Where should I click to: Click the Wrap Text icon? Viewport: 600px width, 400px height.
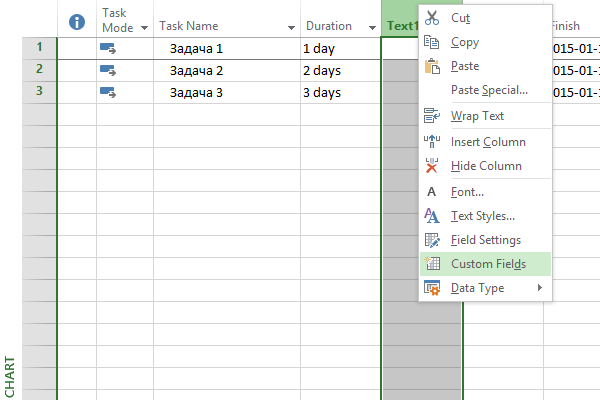click(x=432, y=116)
